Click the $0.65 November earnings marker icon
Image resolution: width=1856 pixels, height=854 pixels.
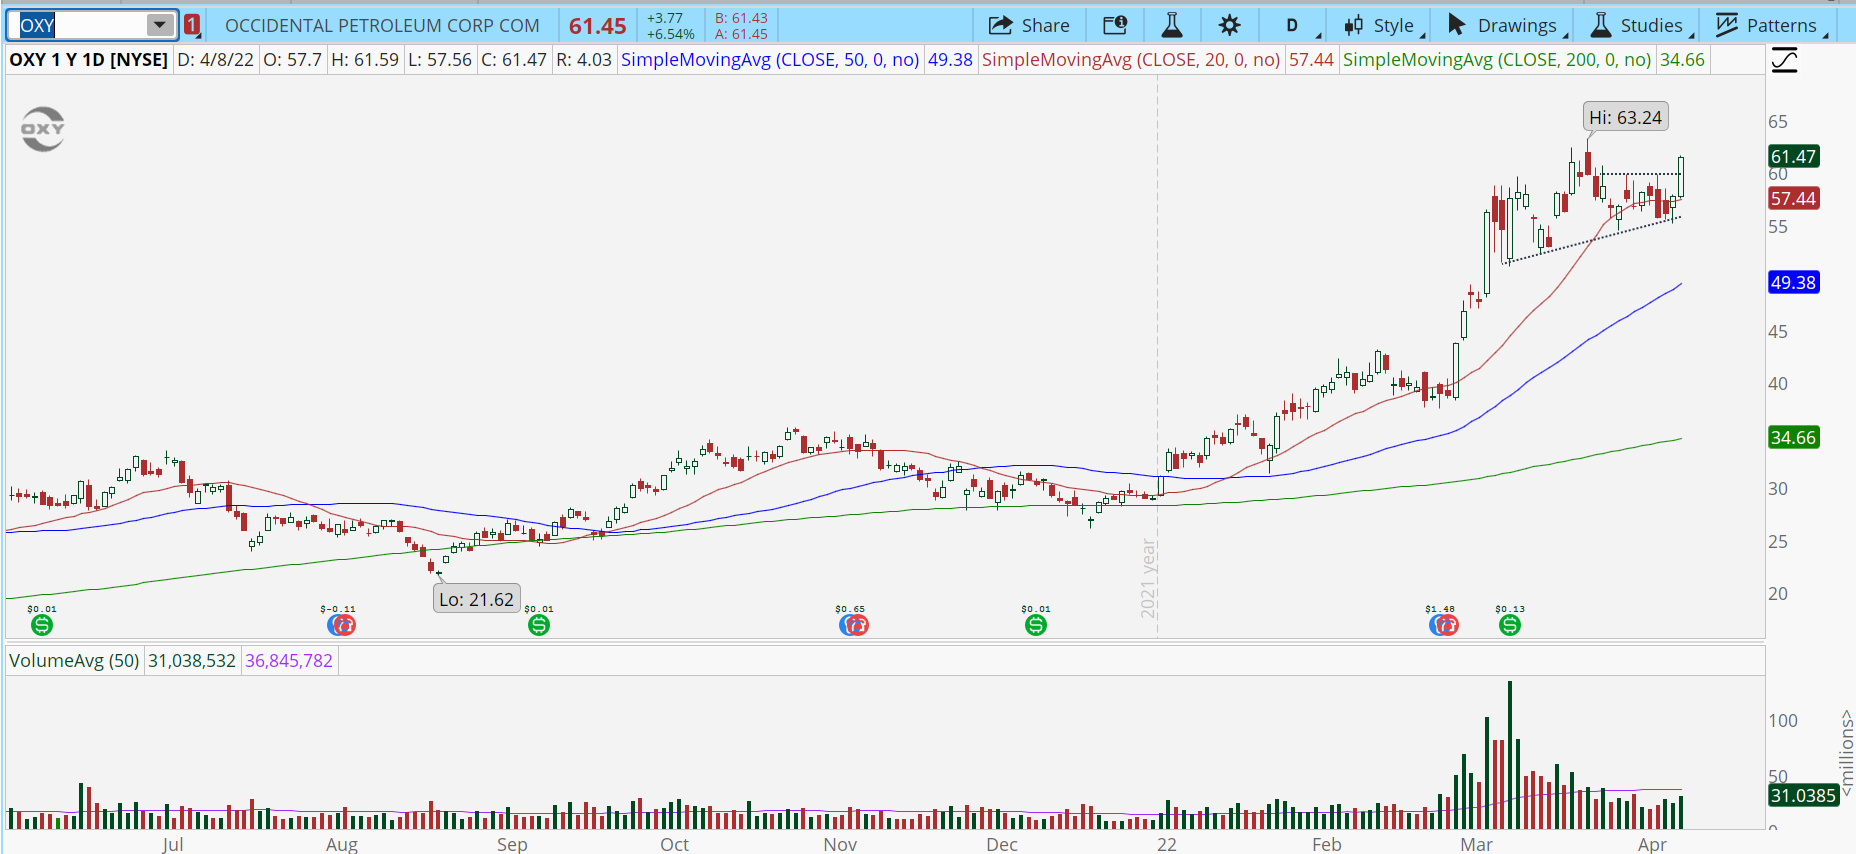(854, 625)
